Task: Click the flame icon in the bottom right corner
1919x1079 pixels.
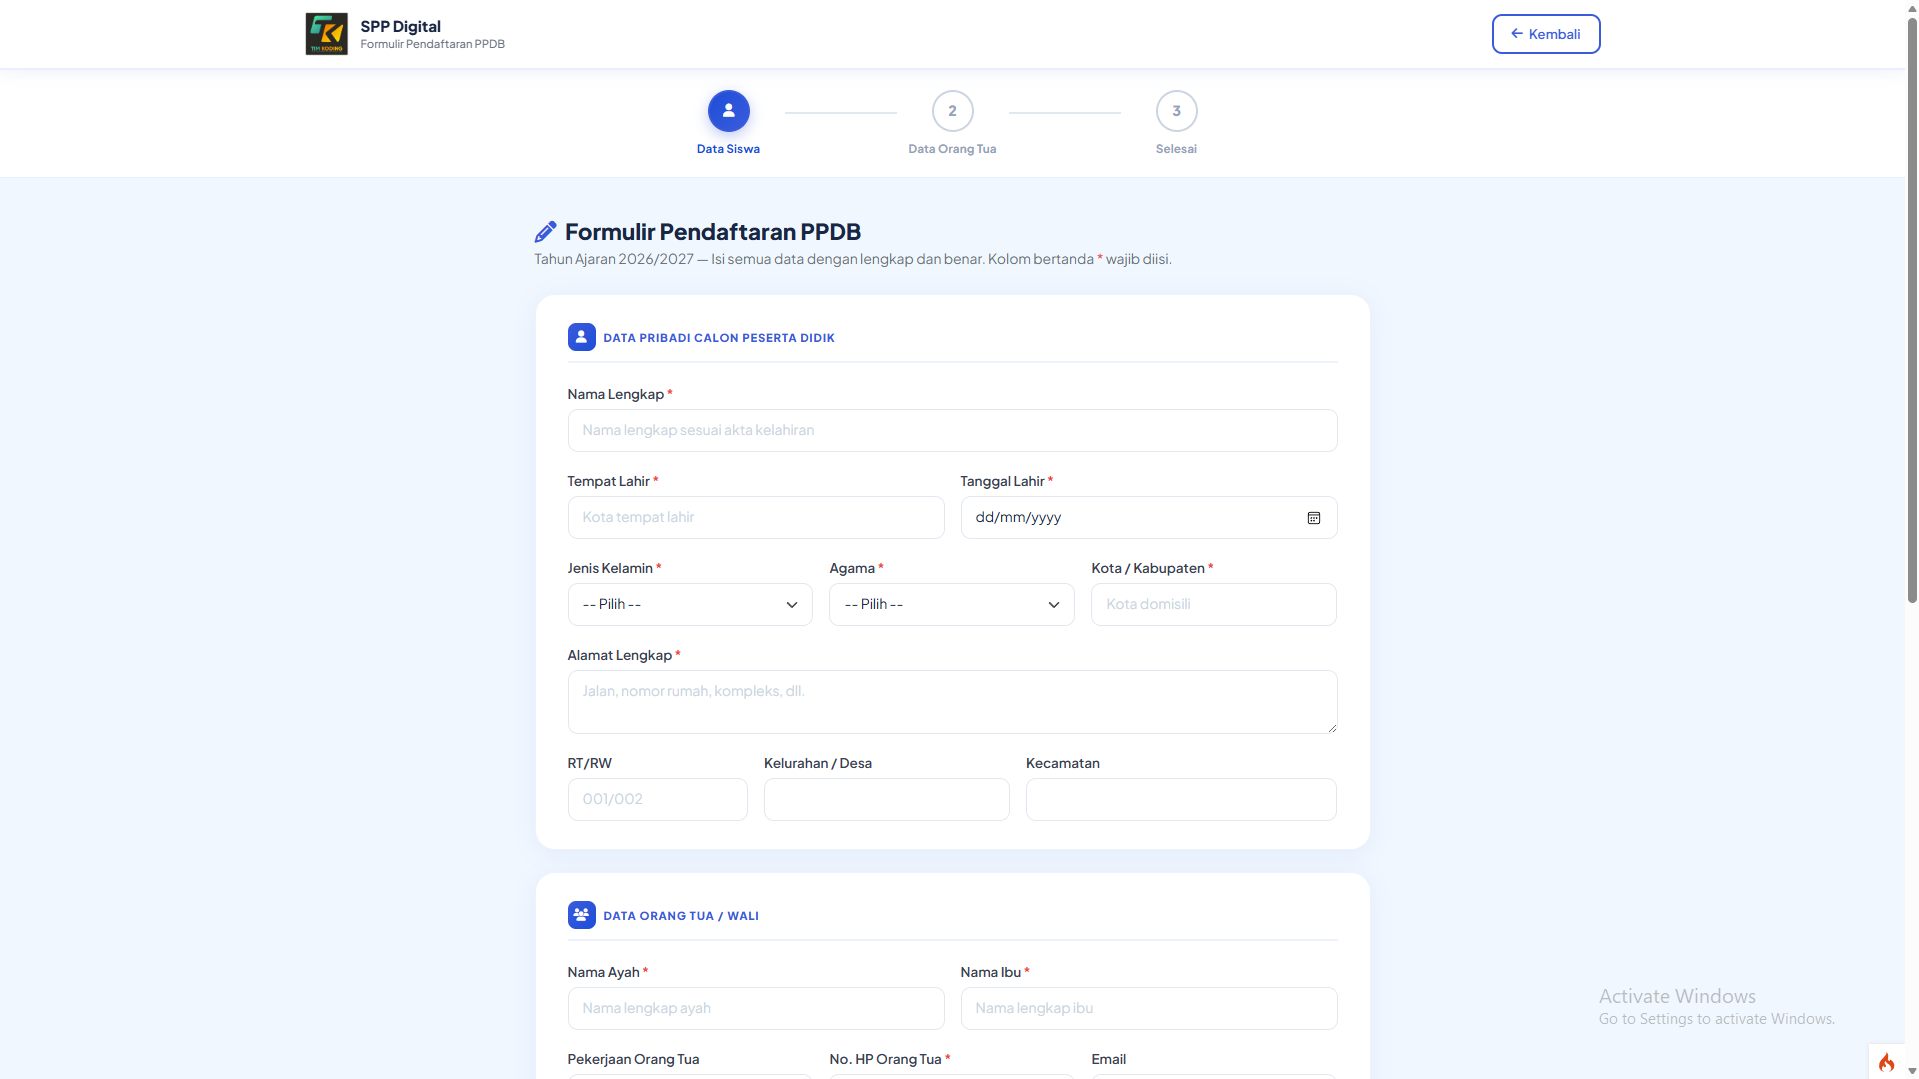Action: (1886, 1062)
